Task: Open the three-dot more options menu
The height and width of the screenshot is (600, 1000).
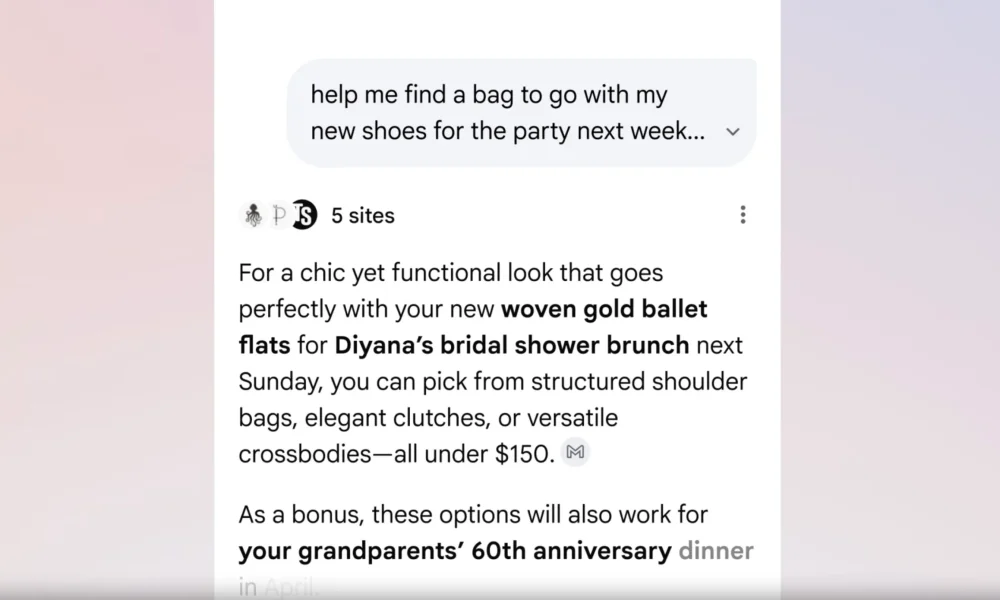Action: click(x=742, y=215)
